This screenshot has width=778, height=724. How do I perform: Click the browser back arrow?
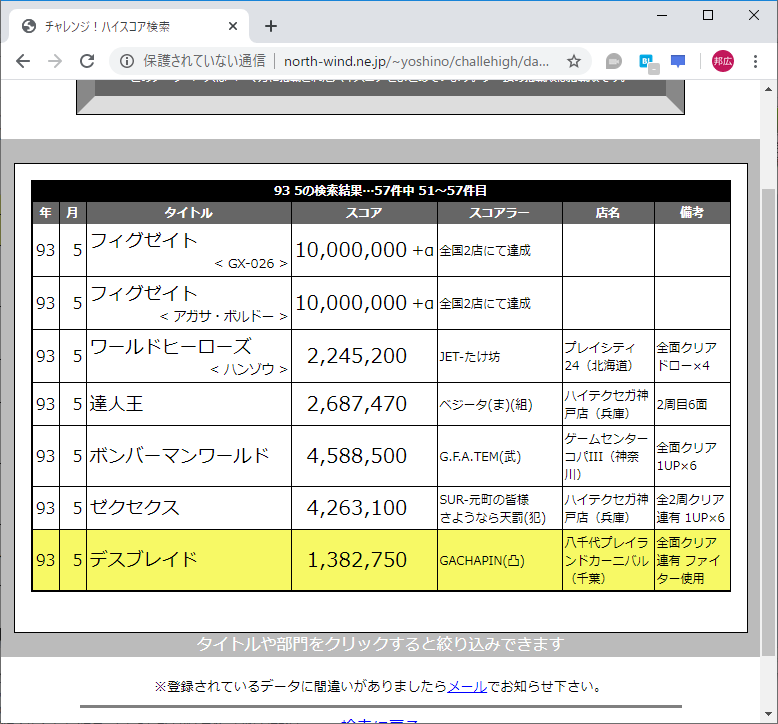tap(23, 61)
